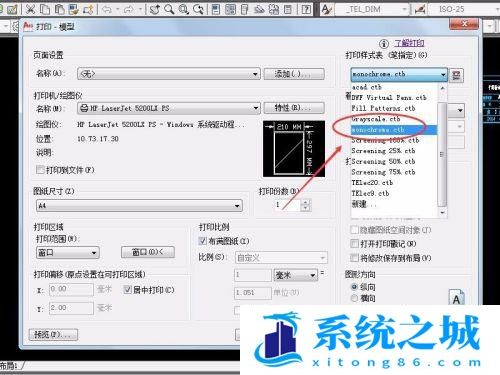Click the Text Style icon beside _TEL_DIM
Screen dimensions: 500x375
(x=326, y=9)
